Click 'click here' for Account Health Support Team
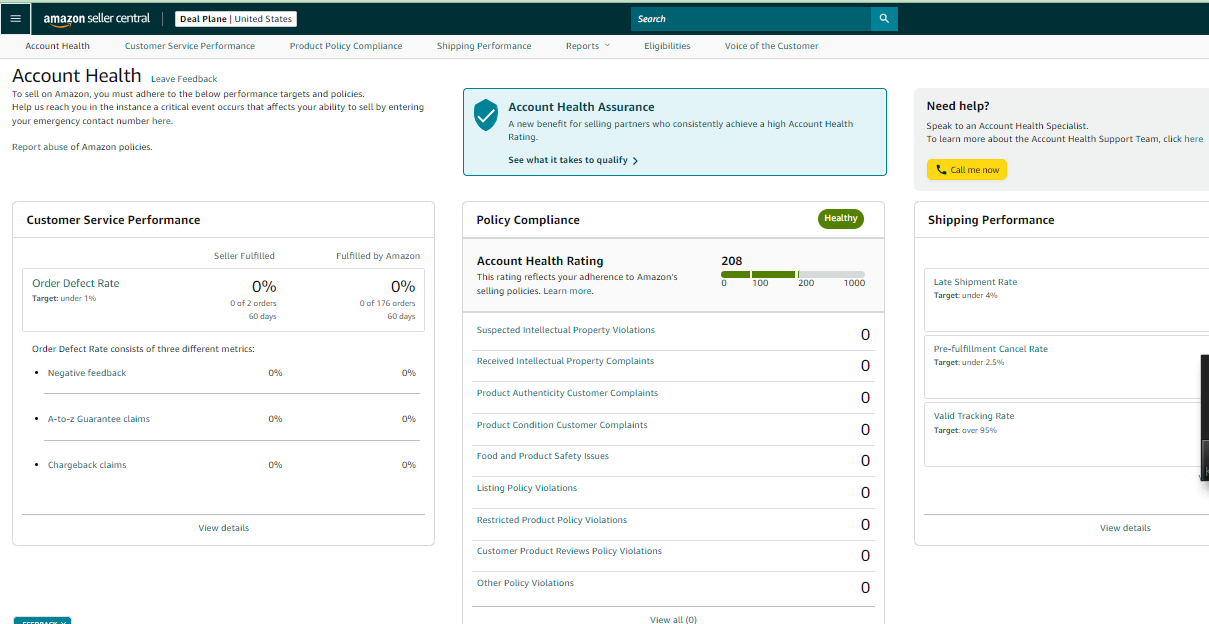Screen dimensions: 1209x624 (1183, 139)
